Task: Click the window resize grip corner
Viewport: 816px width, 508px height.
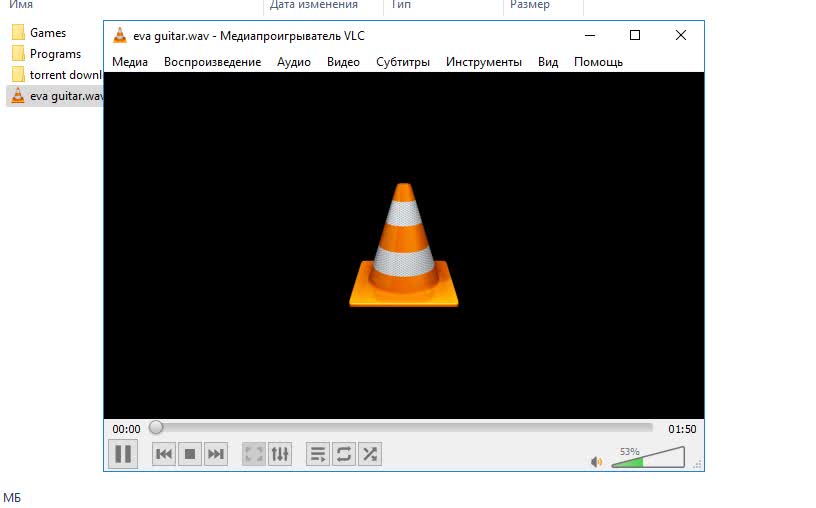Action: [698, 464]
